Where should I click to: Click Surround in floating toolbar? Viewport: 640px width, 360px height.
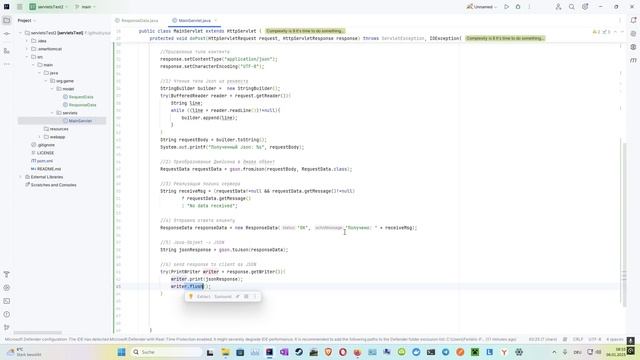click(223, 296)
